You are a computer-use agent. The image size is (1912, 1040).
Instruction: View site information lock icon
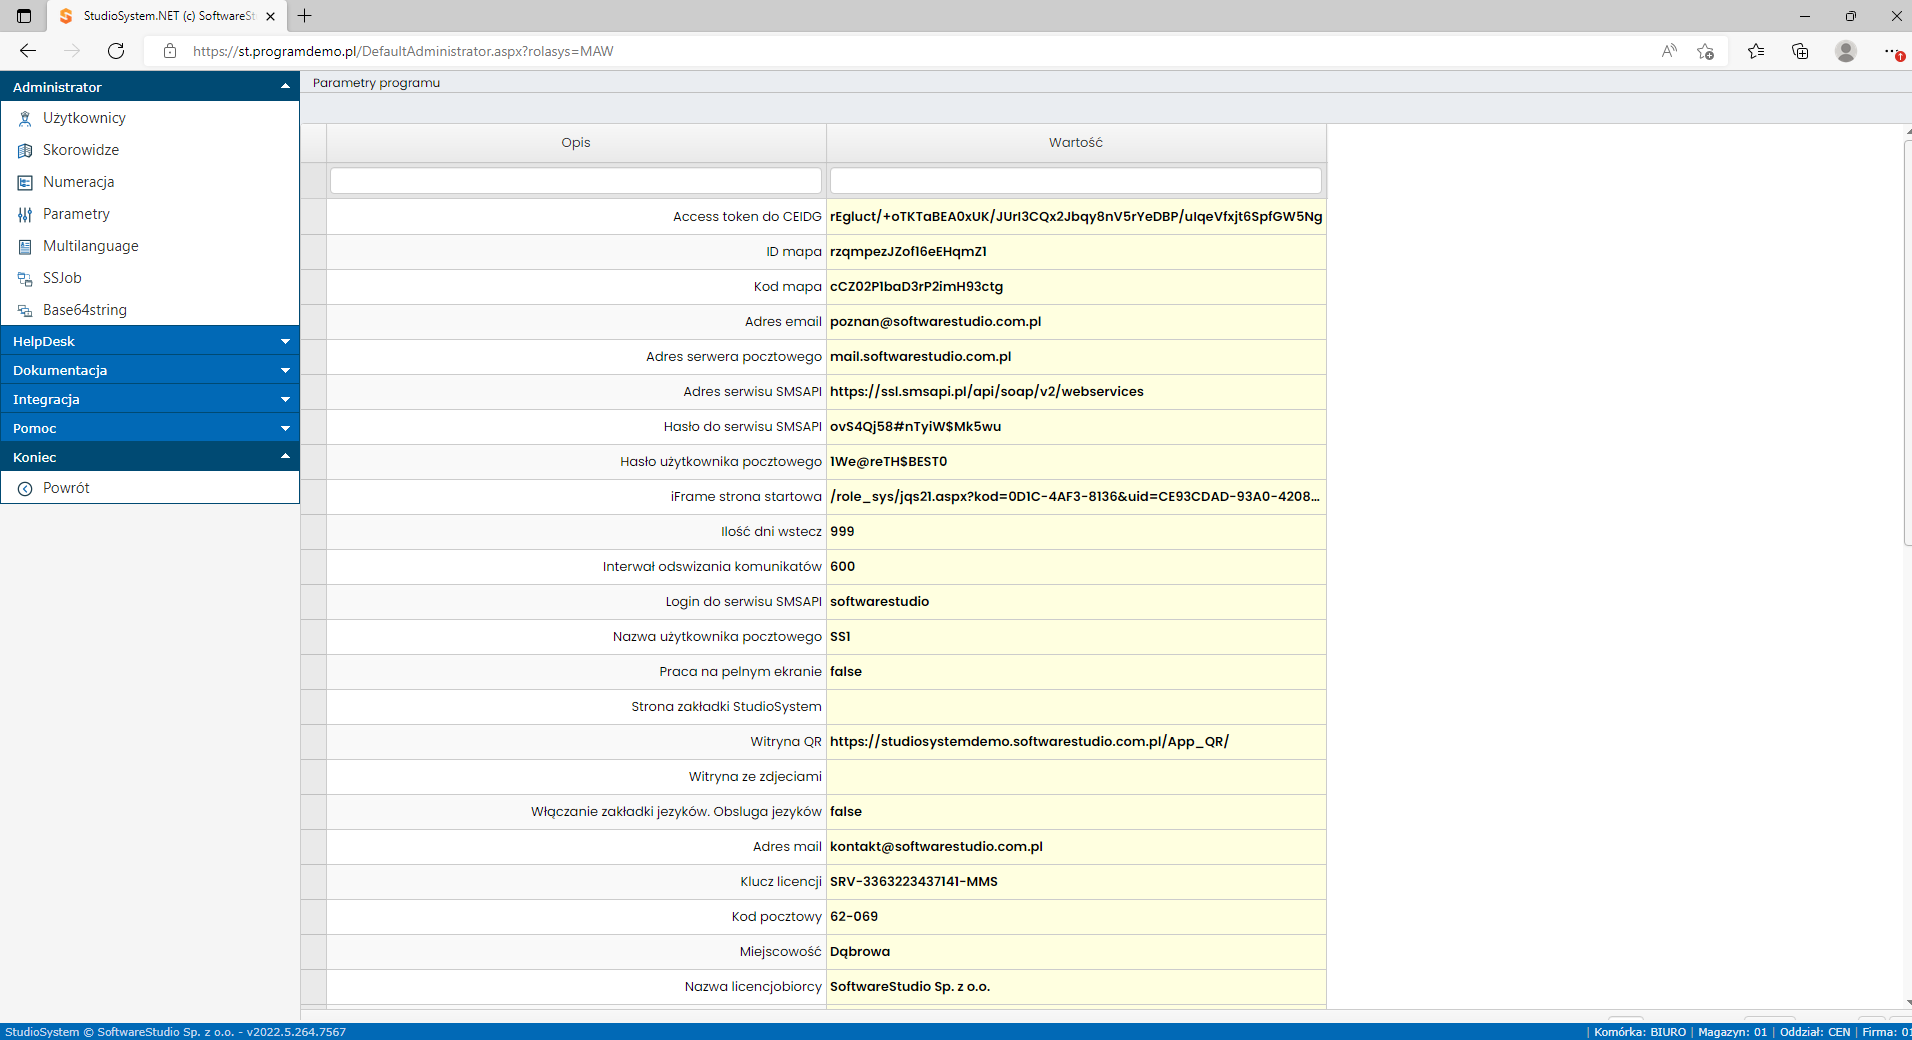(170, 51)
